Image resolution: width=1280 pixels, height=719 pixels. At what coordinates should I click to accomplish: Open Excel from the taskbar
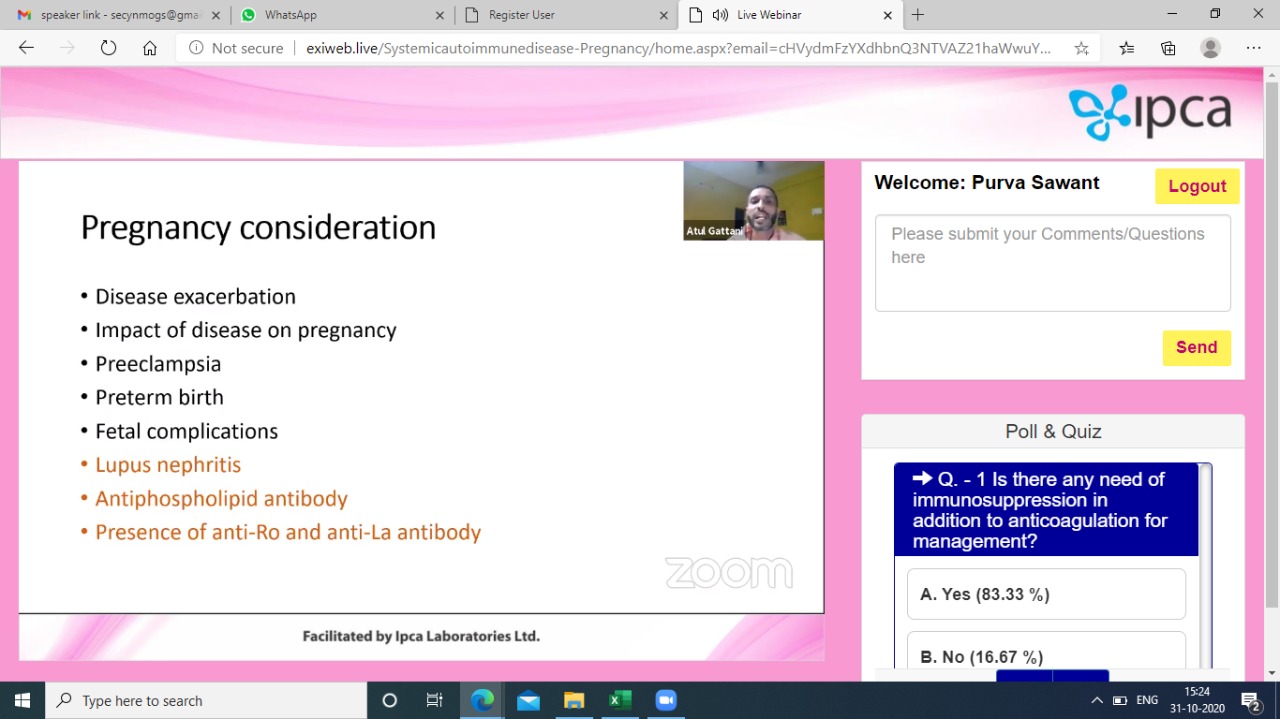620,700
